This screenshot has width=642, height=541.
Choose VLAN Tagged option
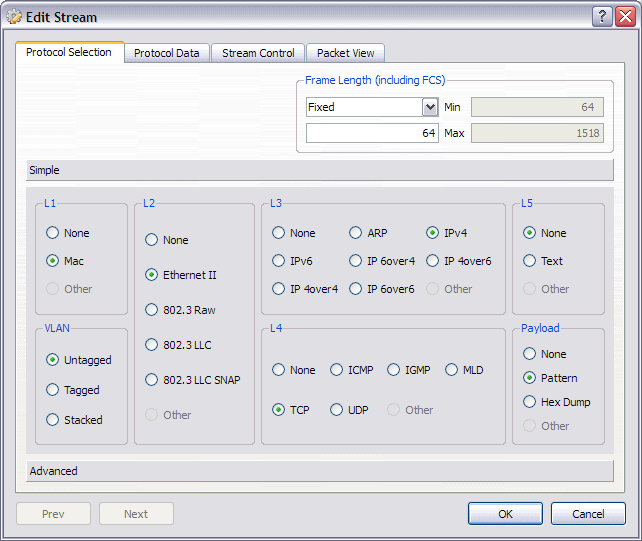[x=52, y=389]
